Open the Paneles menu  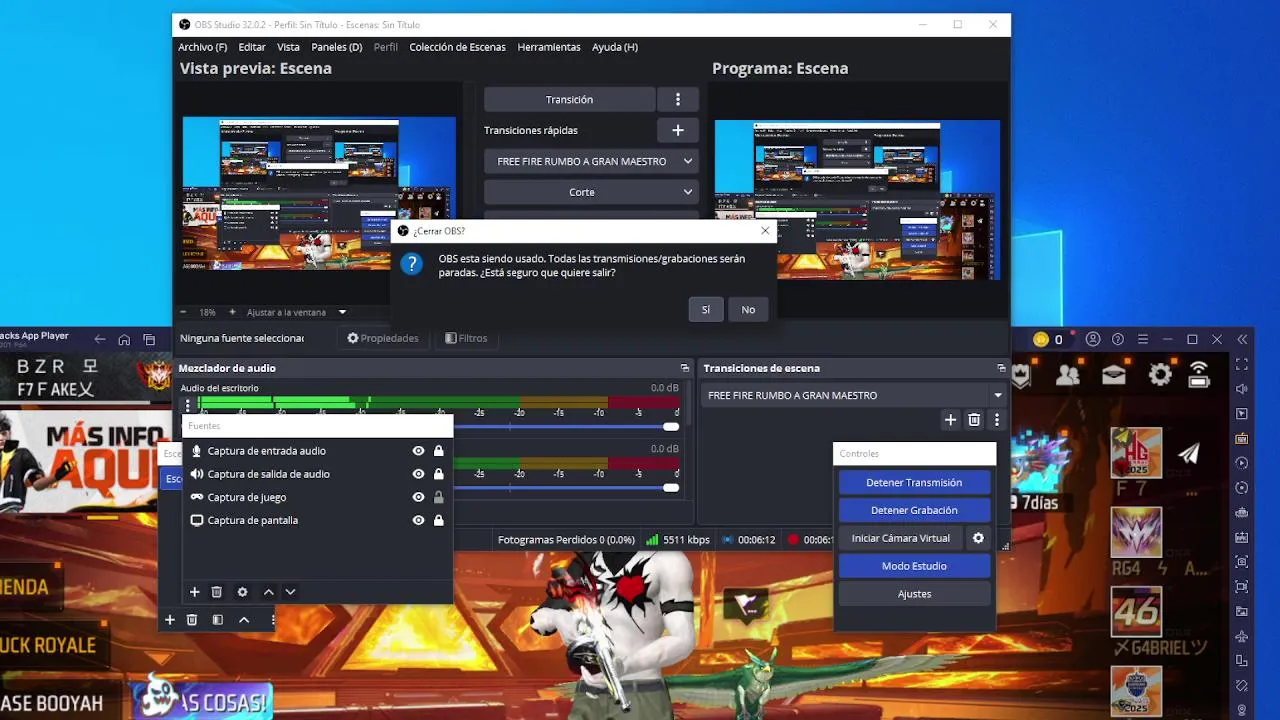[336, 47]
